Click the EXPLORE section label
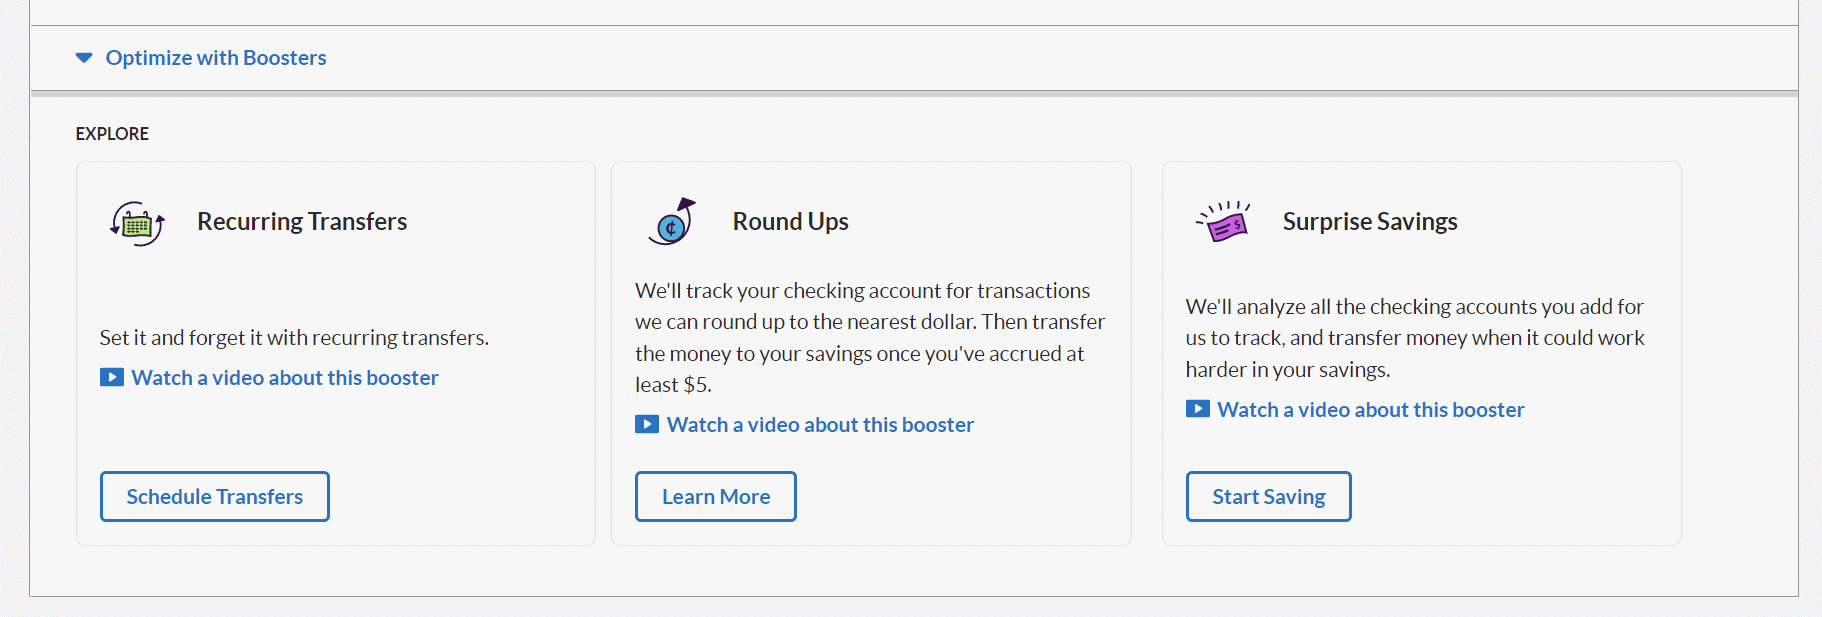 (112, 134)
